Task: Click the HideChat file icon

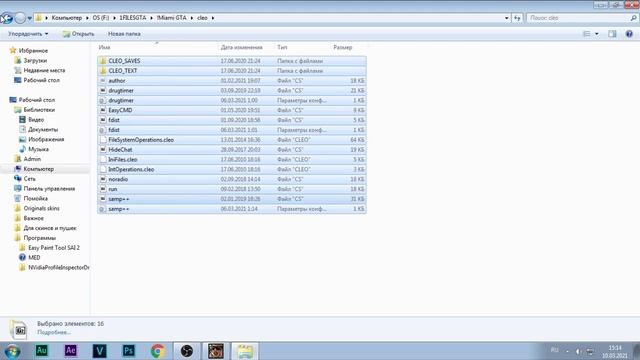Action: point(103,150)
